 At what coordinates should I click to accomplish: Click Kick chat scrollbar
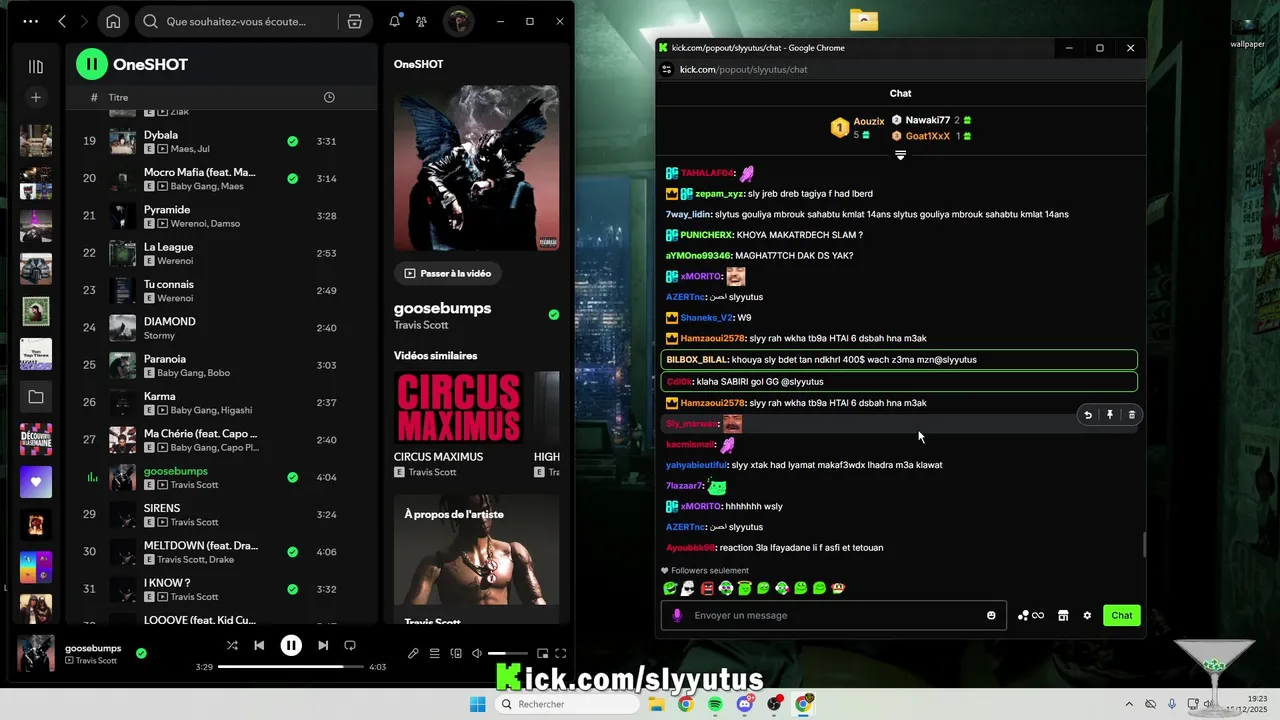pos(1144,545)
